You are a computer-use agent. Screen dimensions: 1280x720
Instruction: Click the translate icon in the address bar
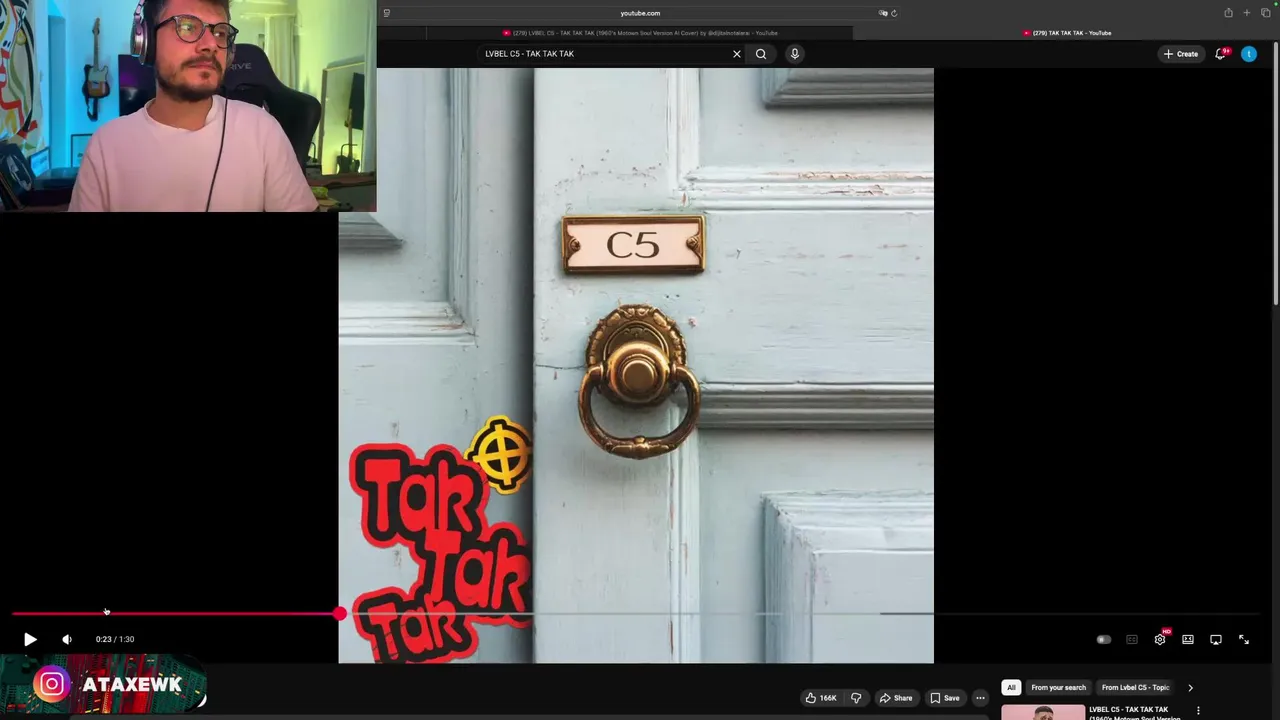click(883, 13)
